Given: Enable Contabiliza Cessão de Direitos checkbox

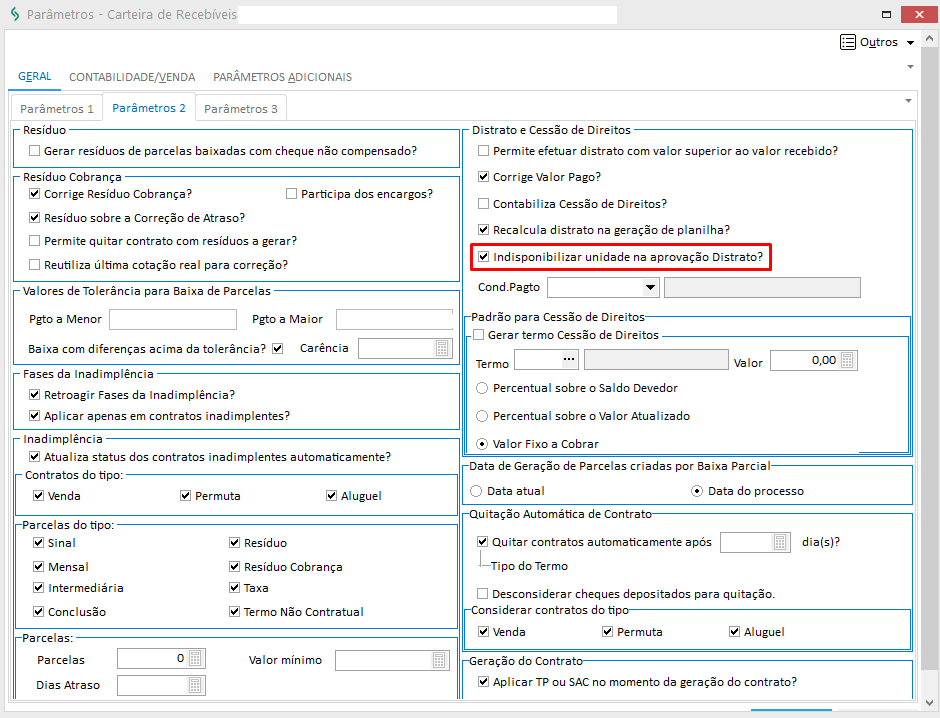Looking at the screenshot, I should [484, 204].
